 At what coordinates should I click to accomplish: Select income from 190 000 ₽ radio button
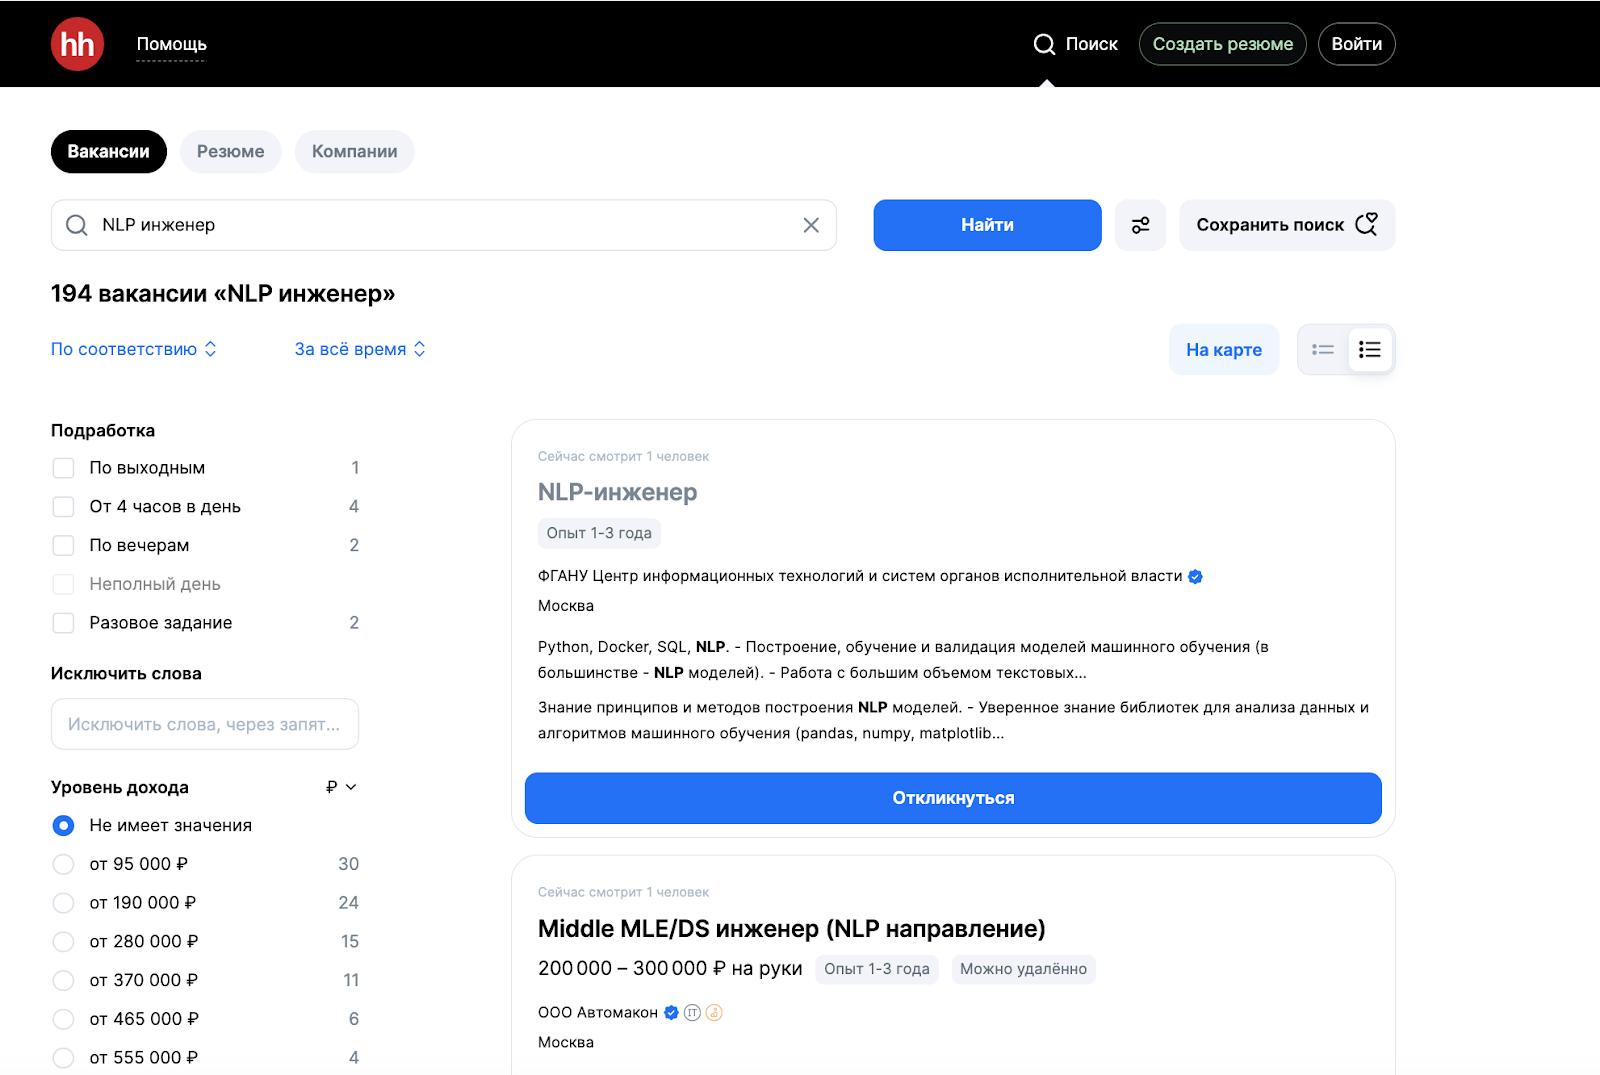(x=63, y=903)
